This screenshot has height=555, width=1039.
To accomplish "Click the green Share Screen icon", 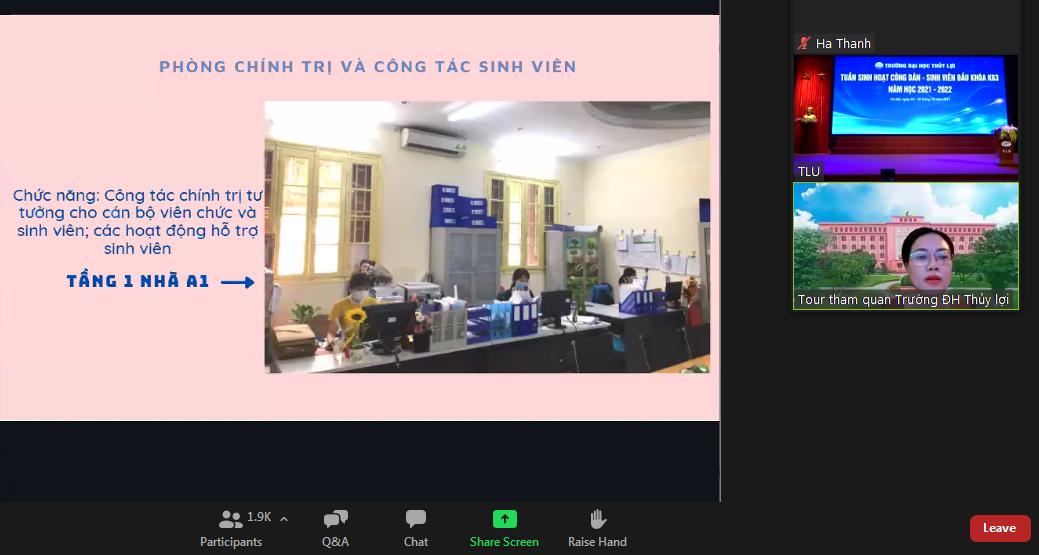I will (505, 519).
